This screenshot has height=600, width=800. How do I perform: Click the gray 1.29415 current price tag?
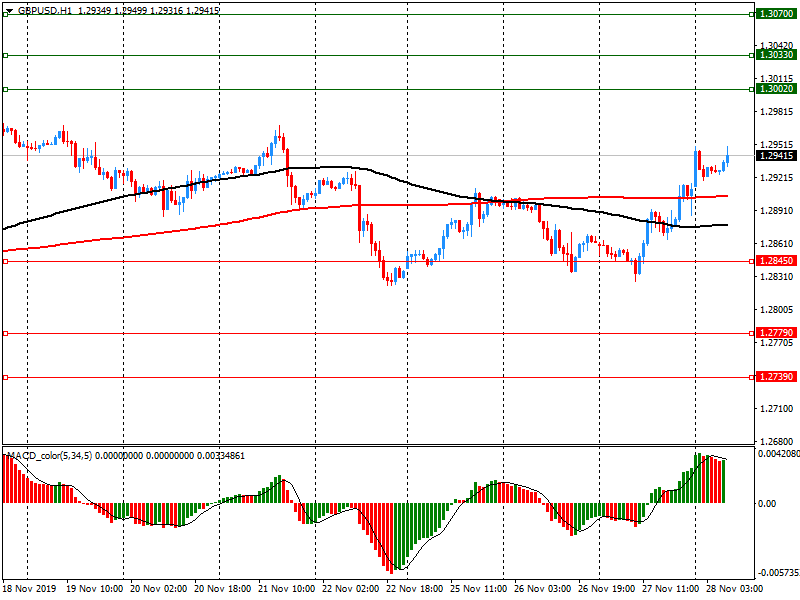coord(776,156)
